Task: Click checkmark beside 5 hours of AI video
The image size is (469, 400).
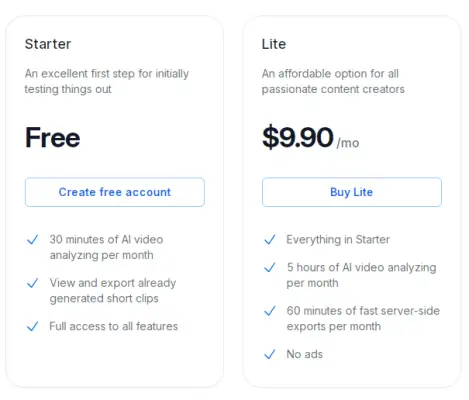Action: coord(270,267)
